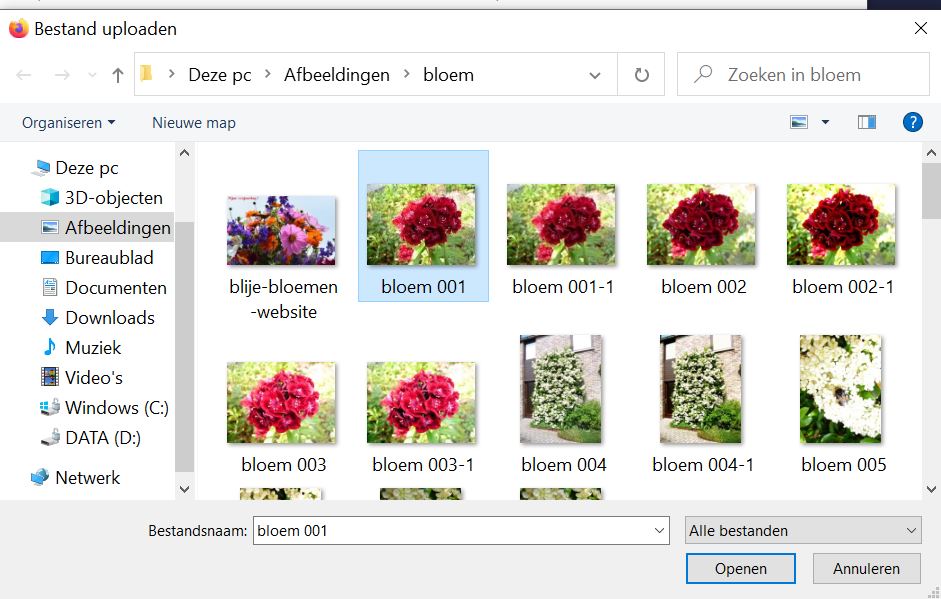
Task: Open Muziek folder in navigation pane
Action: (93, 348)
